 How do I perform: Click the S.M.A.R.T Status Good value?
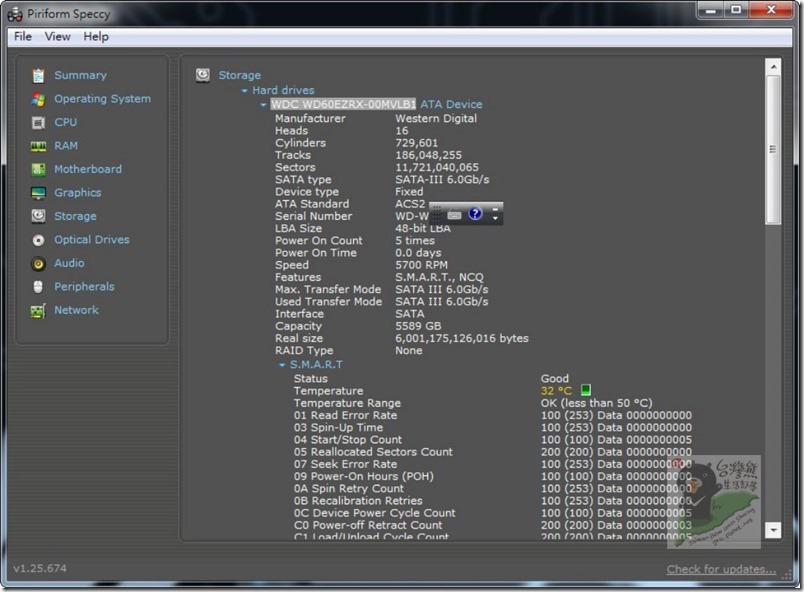click(x=554, y=378)
